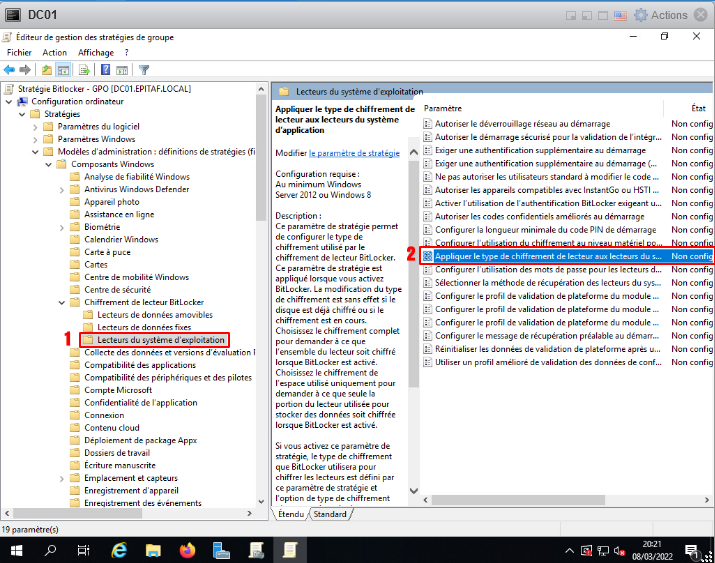Switch to the Standard tab
The image size is (715, 563).
pyautogui.click(x=329, y=514)
